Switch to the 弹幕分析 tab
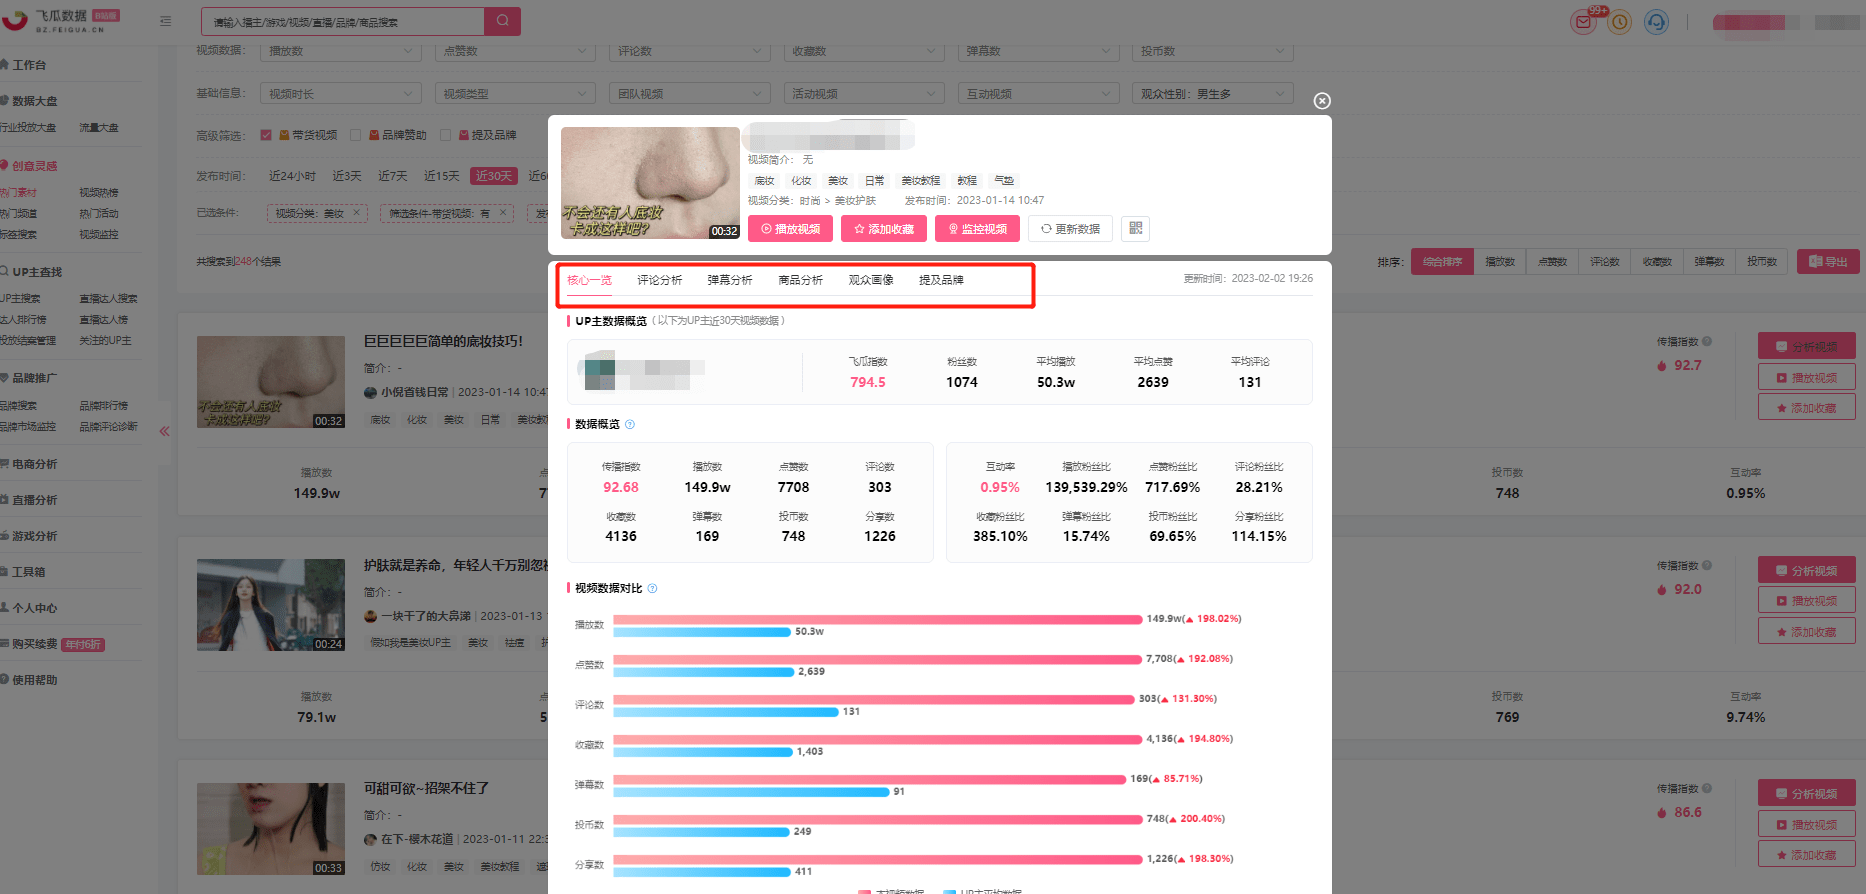The image size is (1866, 894). [730, 280]
